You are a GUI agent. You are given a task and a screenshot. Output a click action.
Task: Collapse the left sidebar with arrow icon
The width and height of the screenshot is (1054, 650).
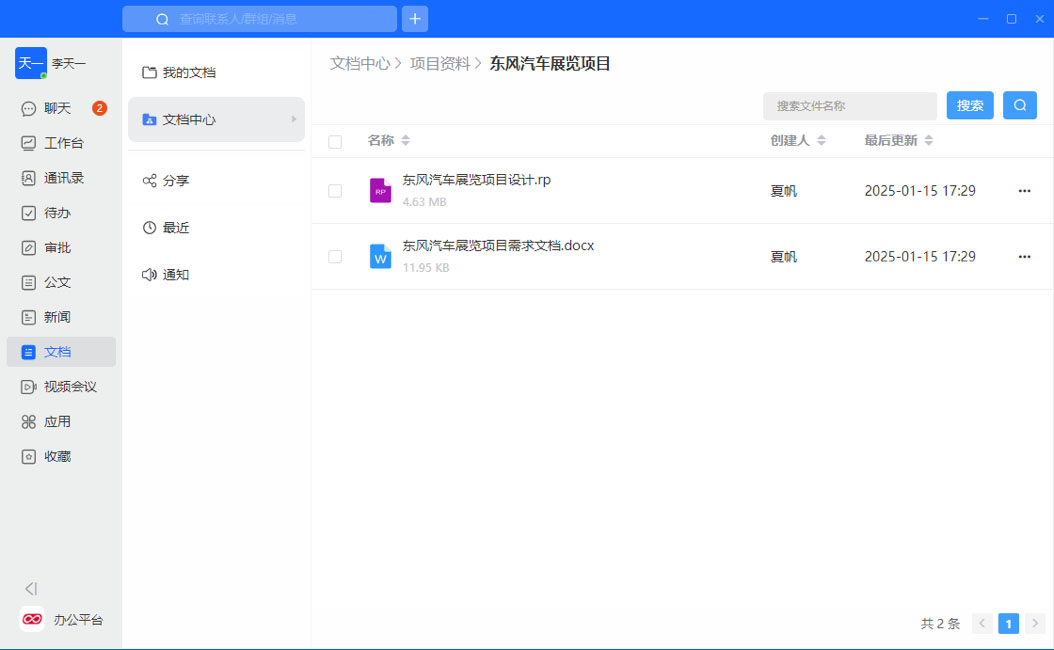click(x=31, y=589)
